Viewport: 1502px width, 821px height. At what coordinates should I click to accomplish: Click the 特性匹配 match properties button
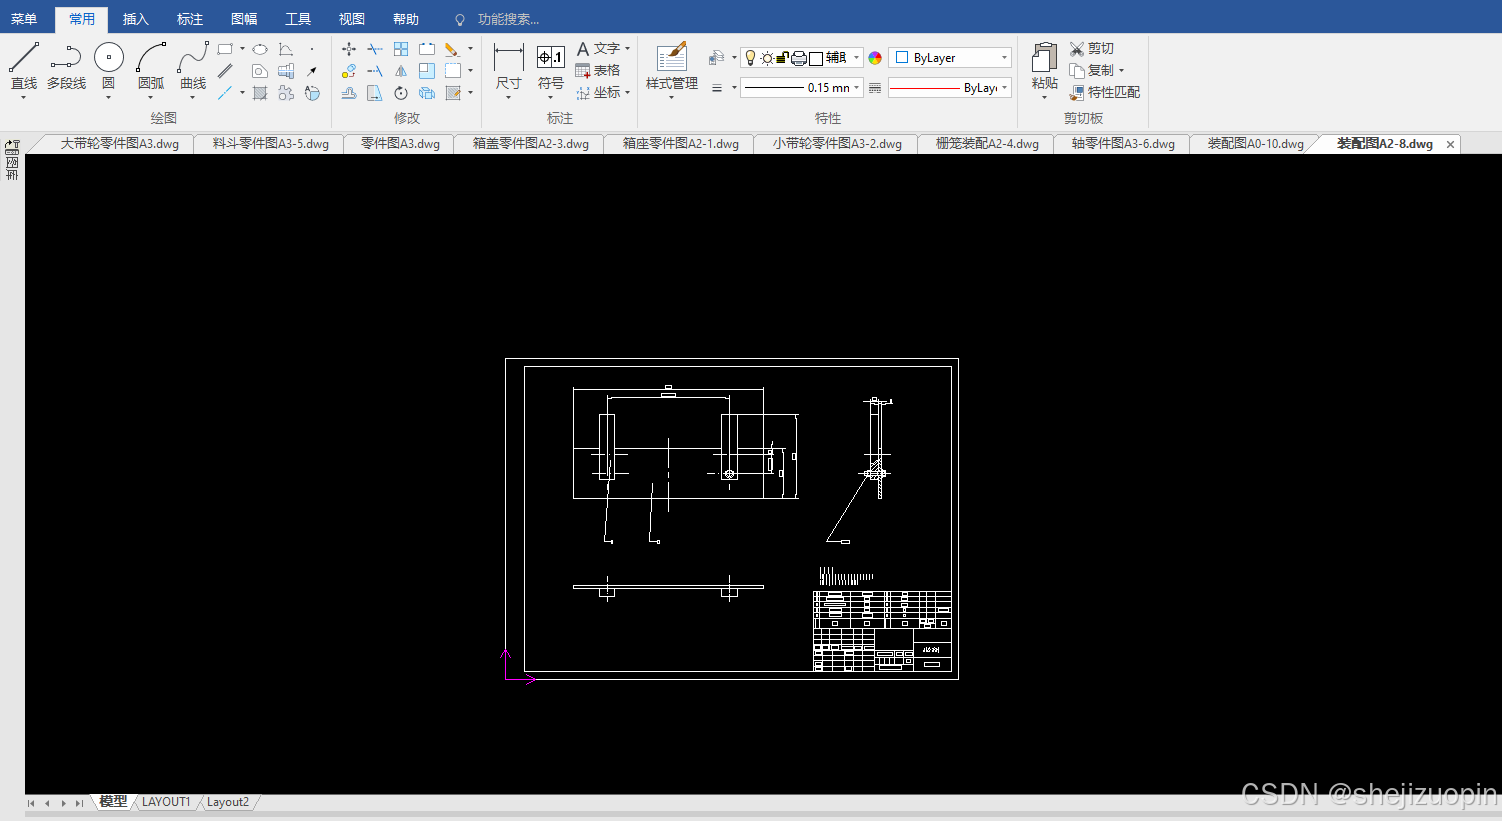[1105, 92]
